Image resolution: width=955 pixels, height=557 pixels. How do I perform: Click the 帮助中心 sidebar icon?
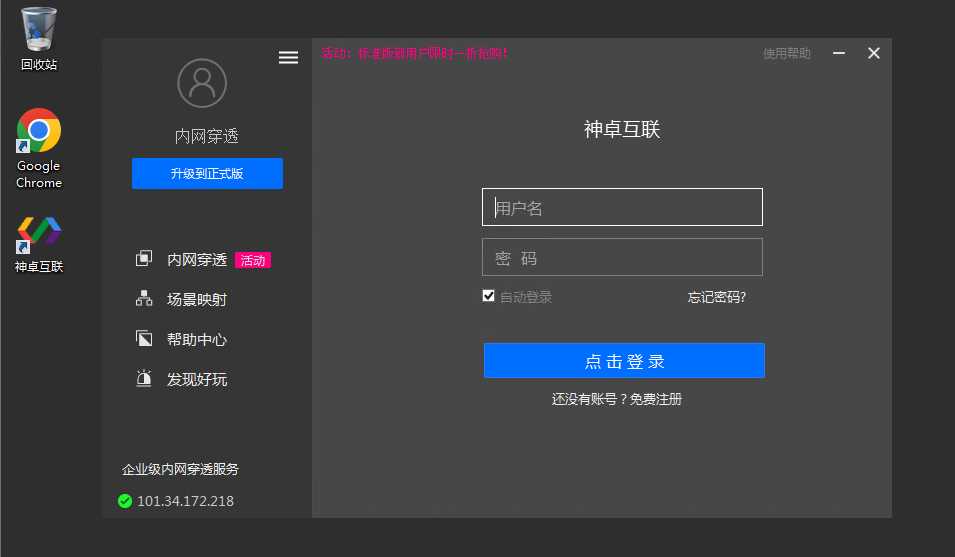pyautogui.click(x=144, y=338)
